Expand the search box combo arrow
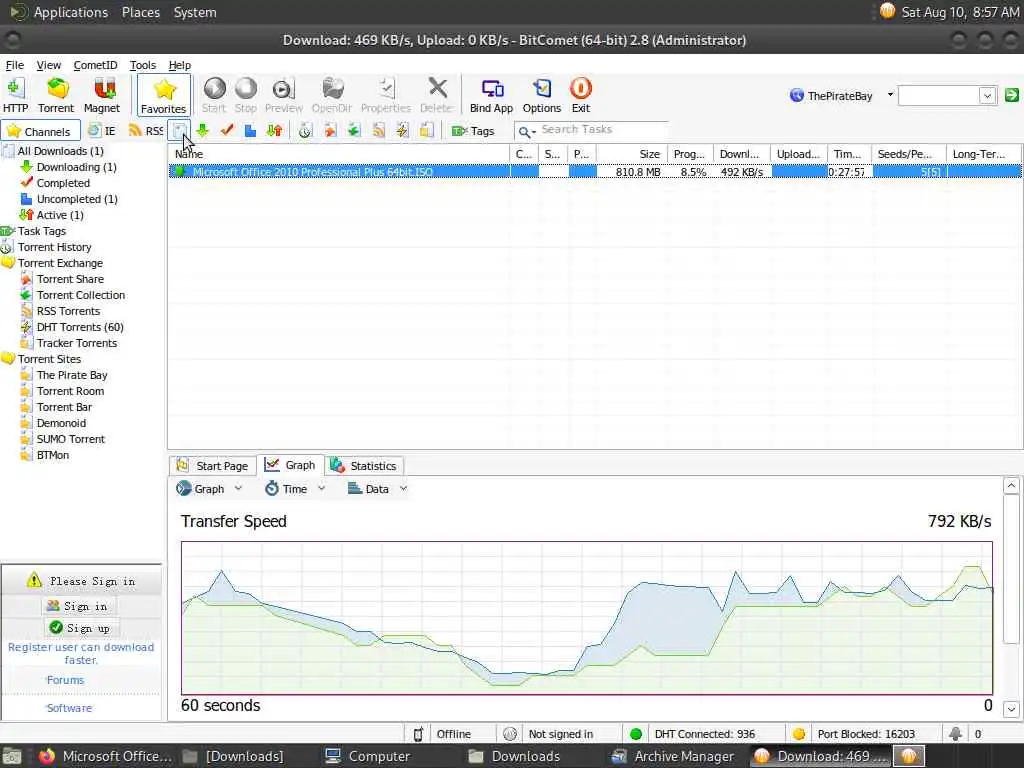 987,95
